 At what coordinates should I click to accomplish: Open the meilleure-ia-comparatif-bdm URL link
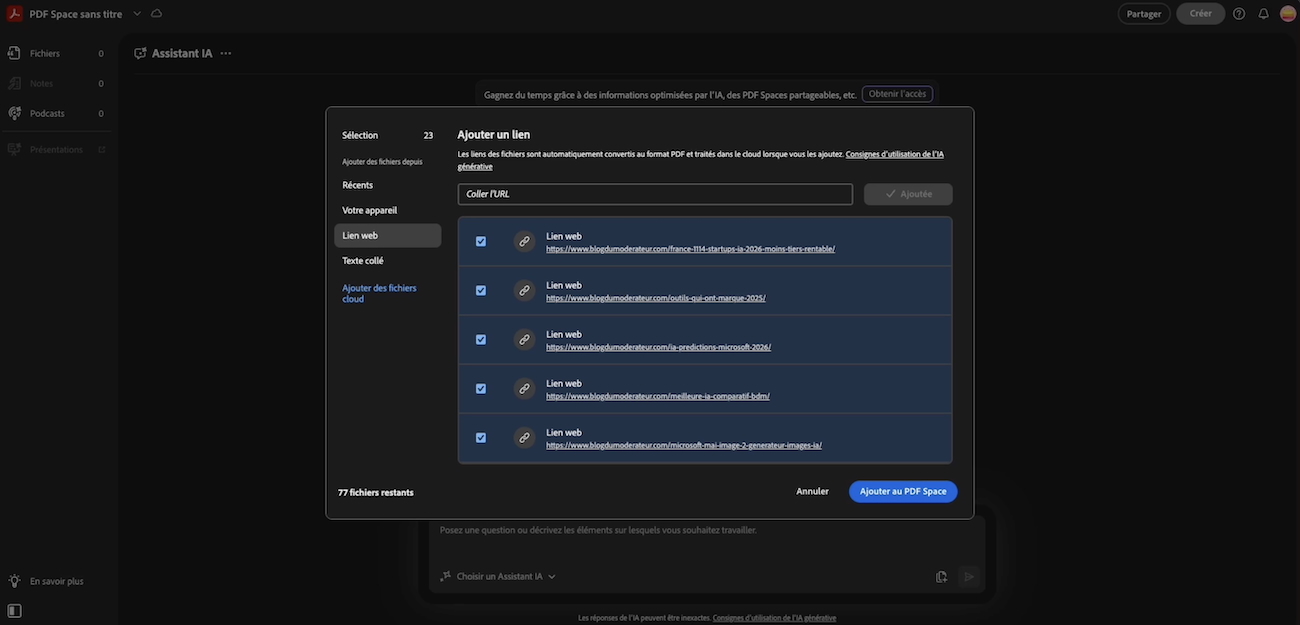(x=657, y=396)
